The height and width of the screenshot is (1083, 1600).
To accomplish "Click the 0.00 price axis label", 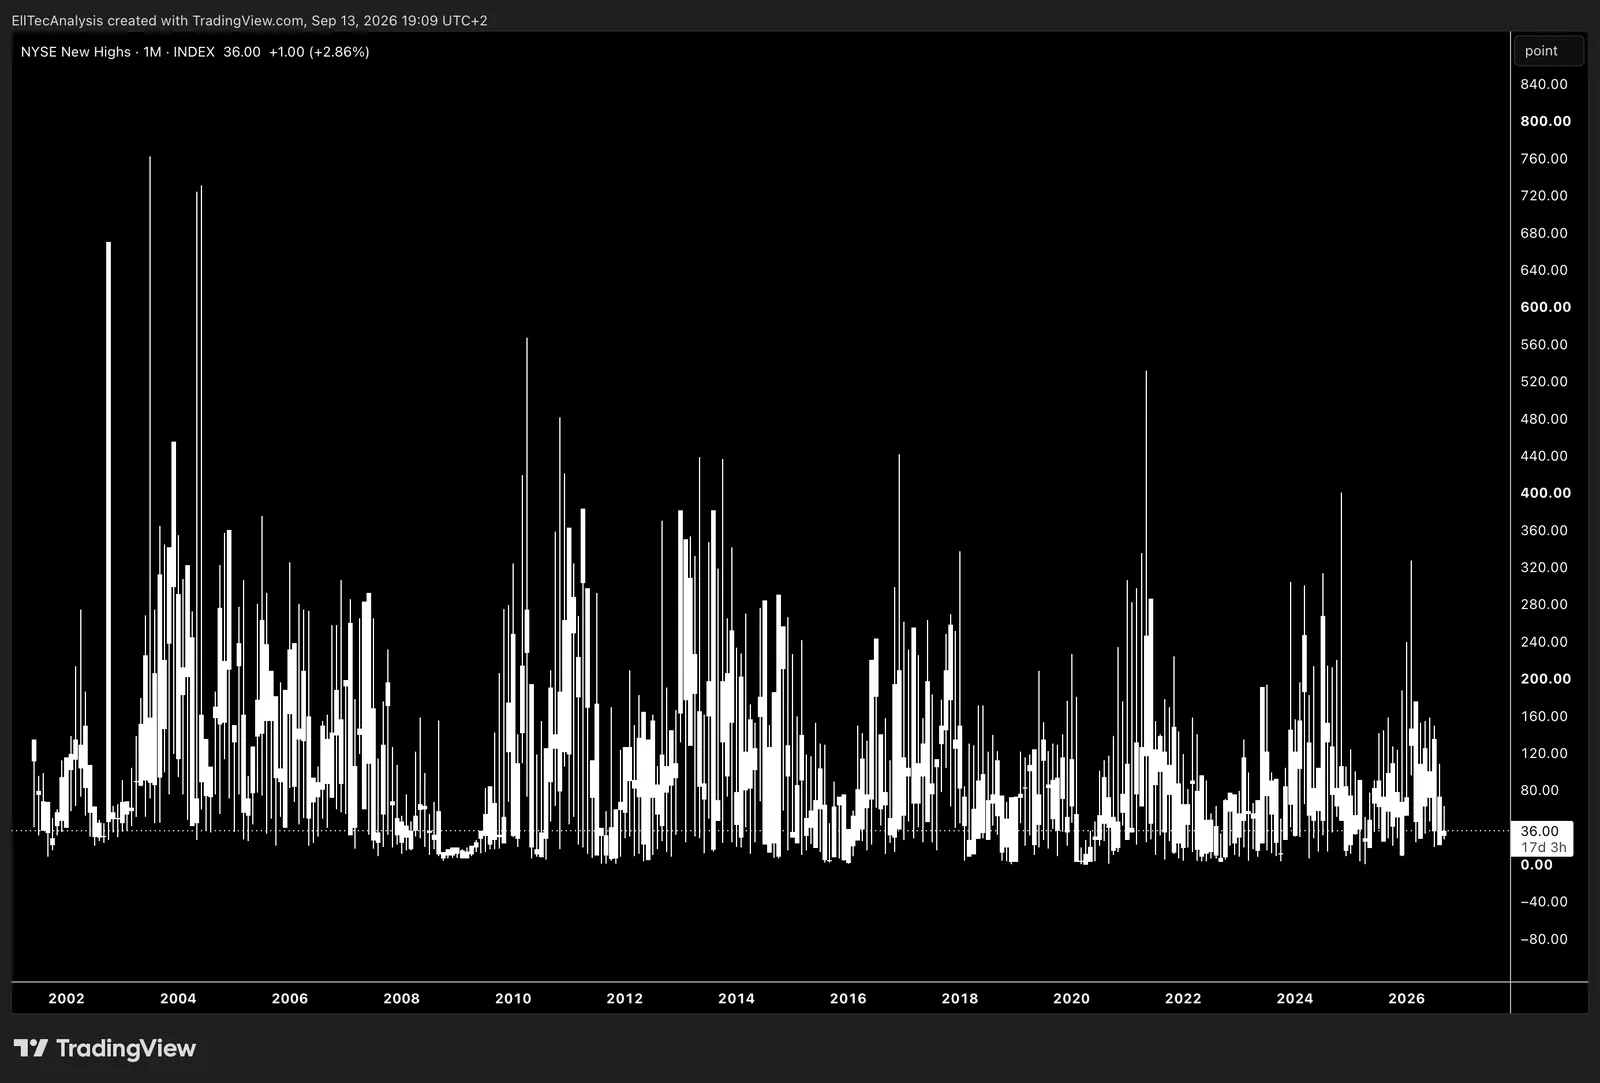I will (1537, 865).
